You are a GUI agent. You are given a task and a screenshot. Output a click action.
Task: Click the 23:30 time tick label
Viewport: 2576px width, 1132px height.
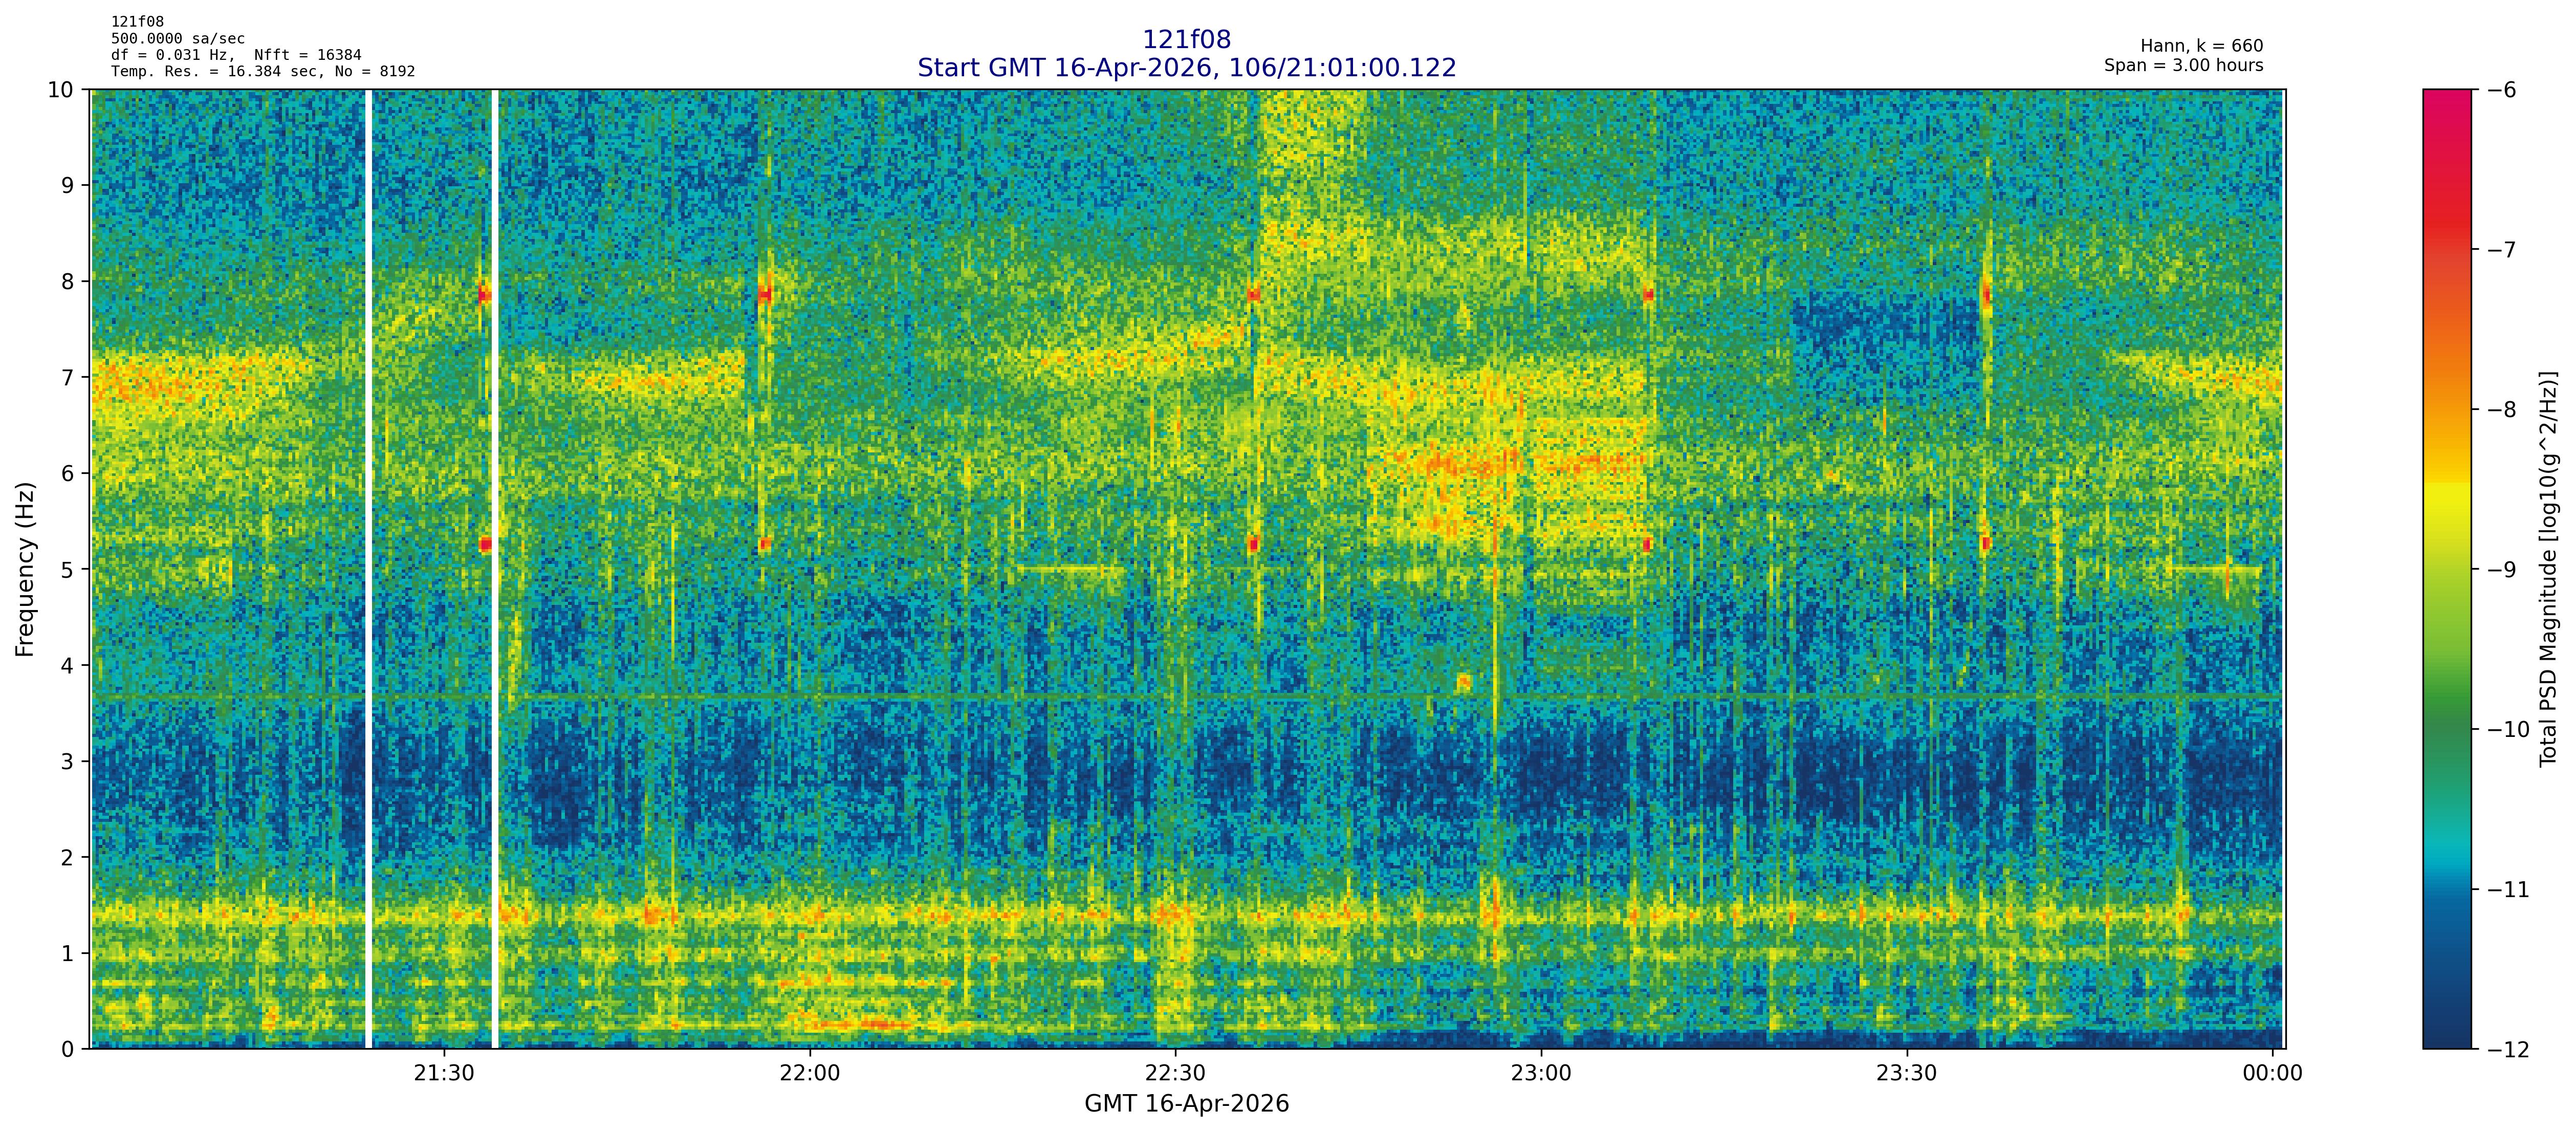pos(1906,1074)
